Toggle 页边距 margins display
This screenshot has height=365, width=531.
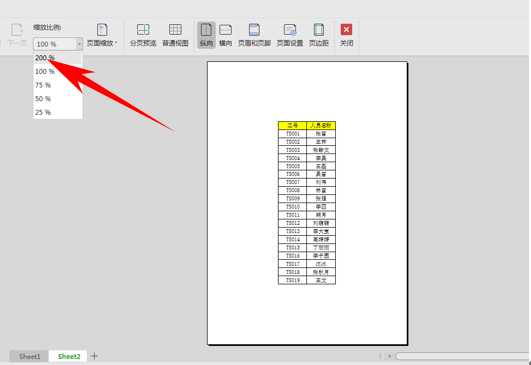pyautogui.click(x=319, y=35)
